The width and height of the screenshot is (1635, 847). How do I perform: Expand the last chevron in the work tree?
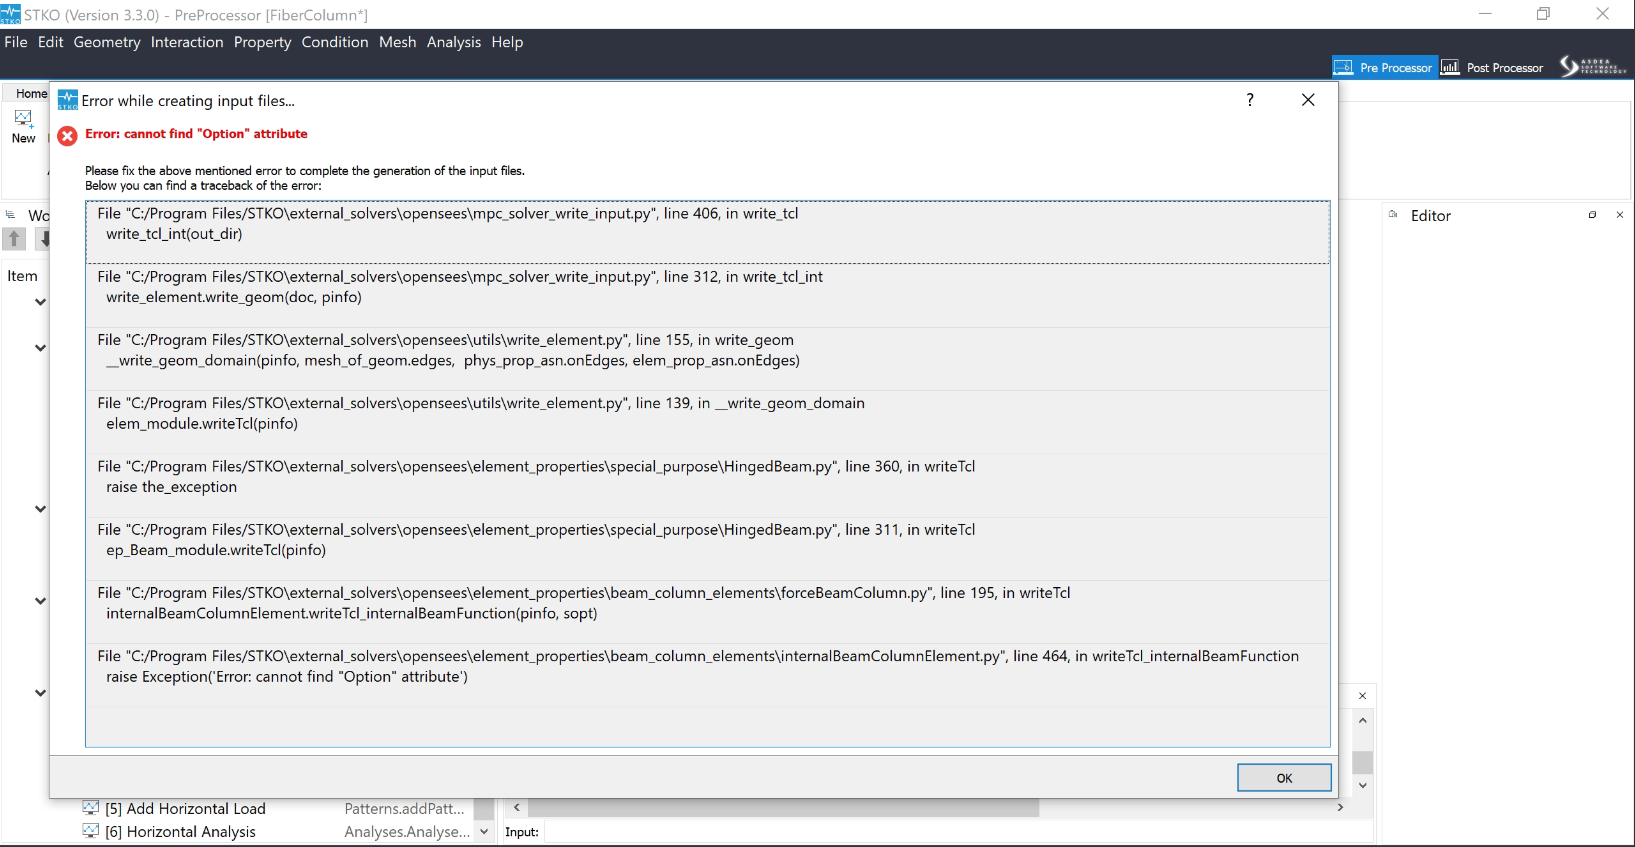tap(40, 693)
